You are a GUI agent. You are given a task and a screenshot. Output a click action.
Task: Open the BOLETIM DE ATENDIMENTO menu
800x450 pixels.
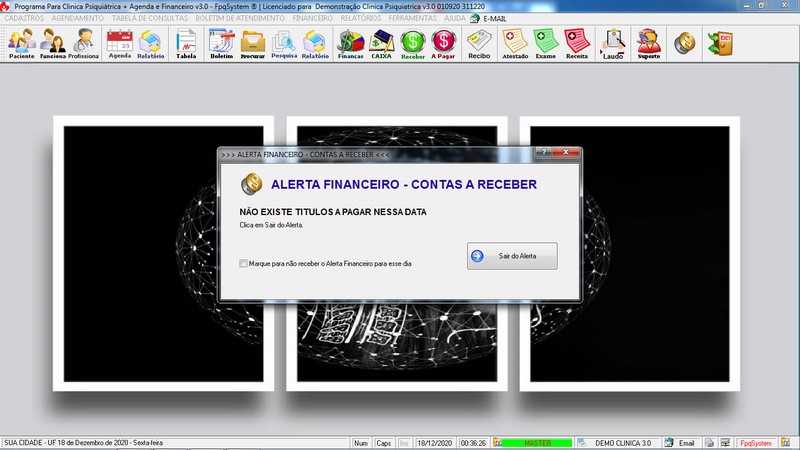tap(240, 18)
